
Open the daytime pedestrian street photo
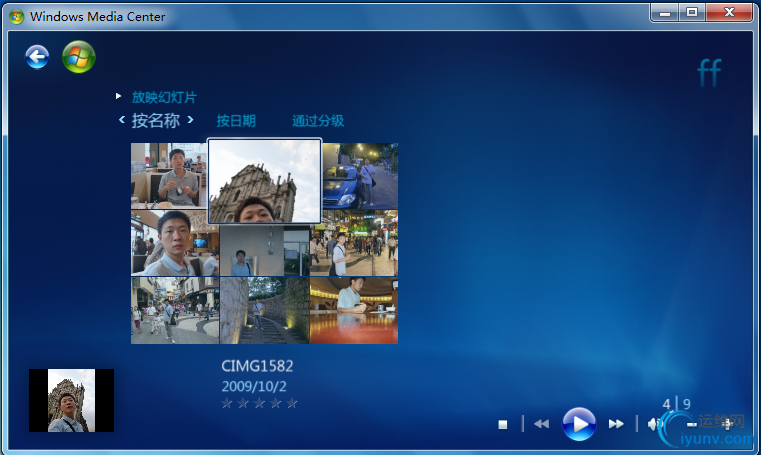click(x=175, y=310)
